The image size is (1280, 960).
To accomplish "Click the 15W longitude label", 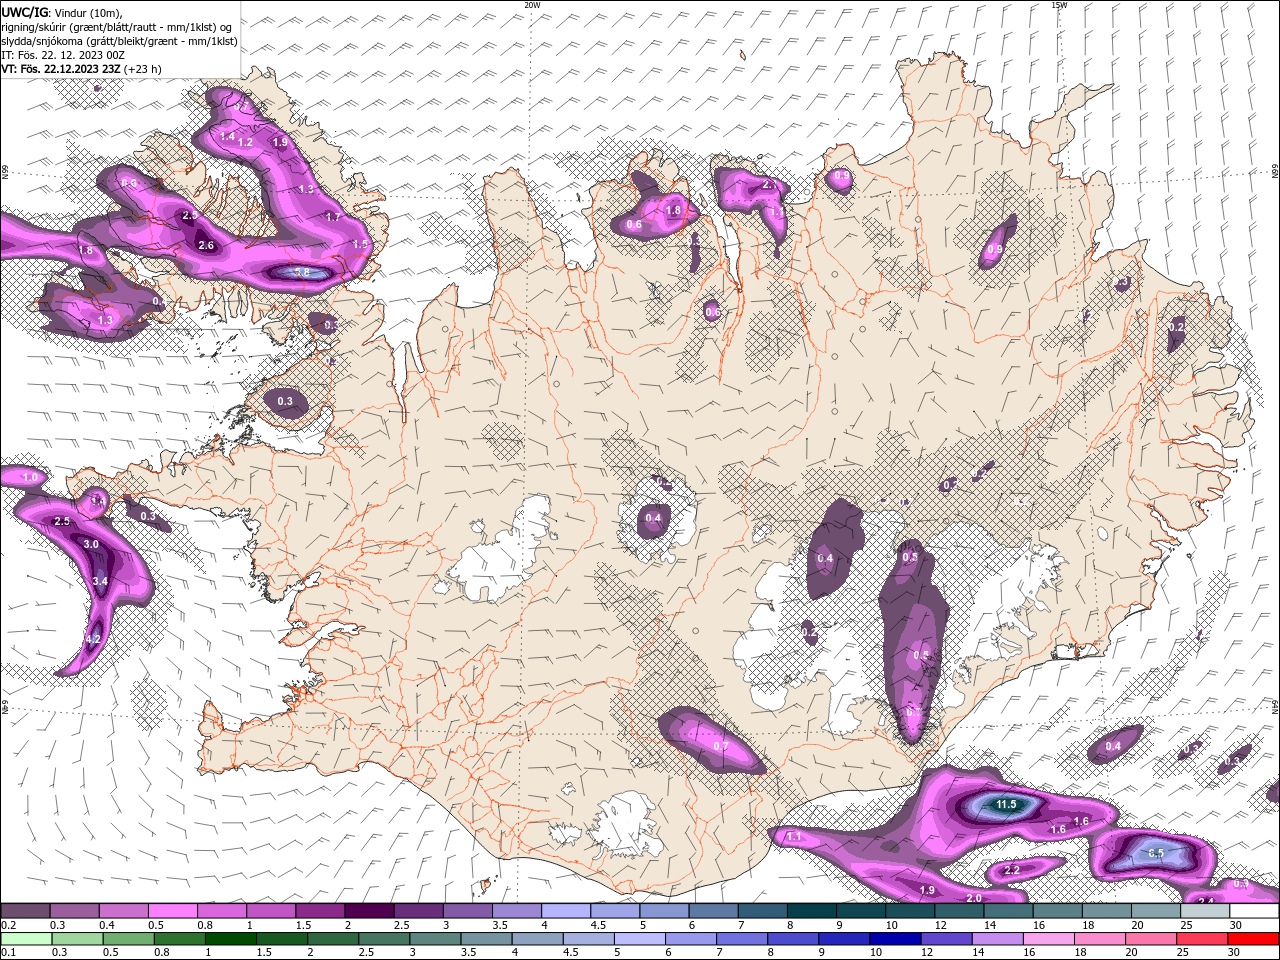I will [1059, 5].
